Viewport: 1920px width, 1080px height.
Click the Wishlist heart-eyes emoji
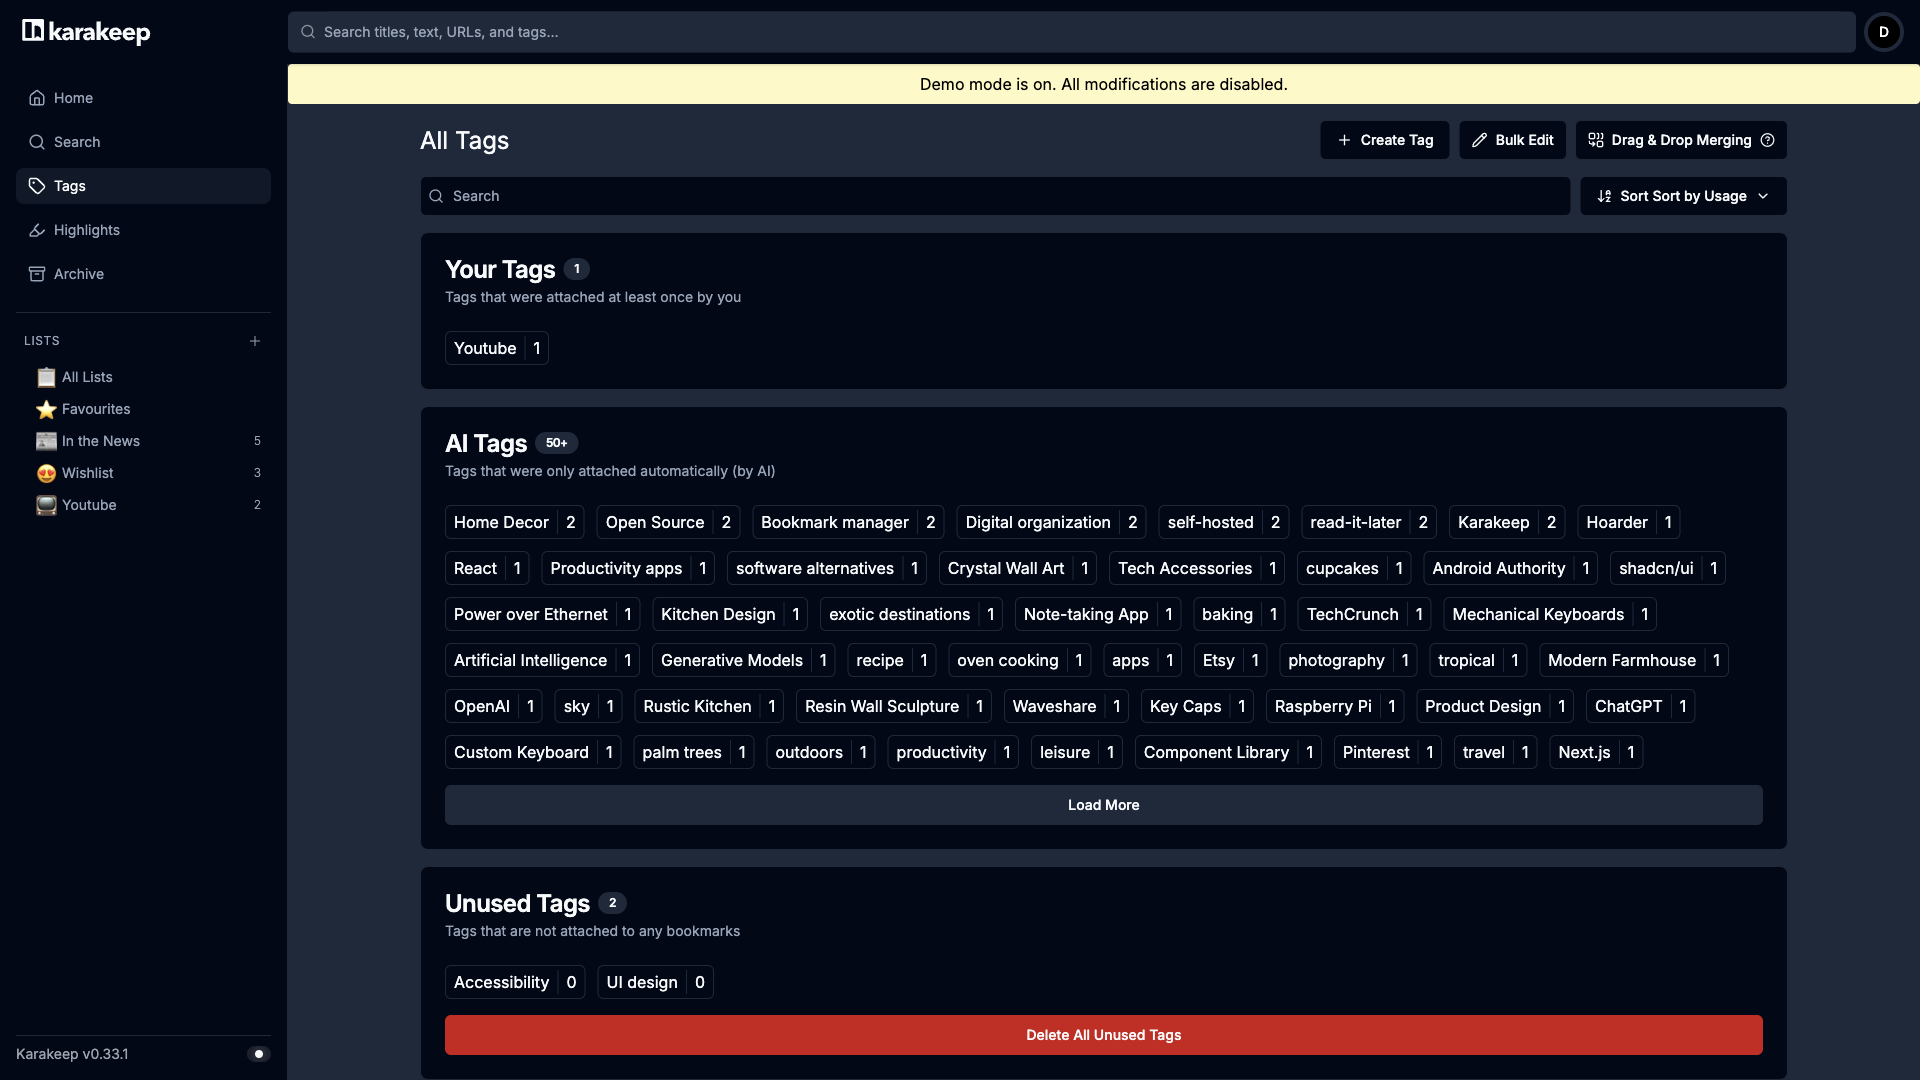coord(46,473)
